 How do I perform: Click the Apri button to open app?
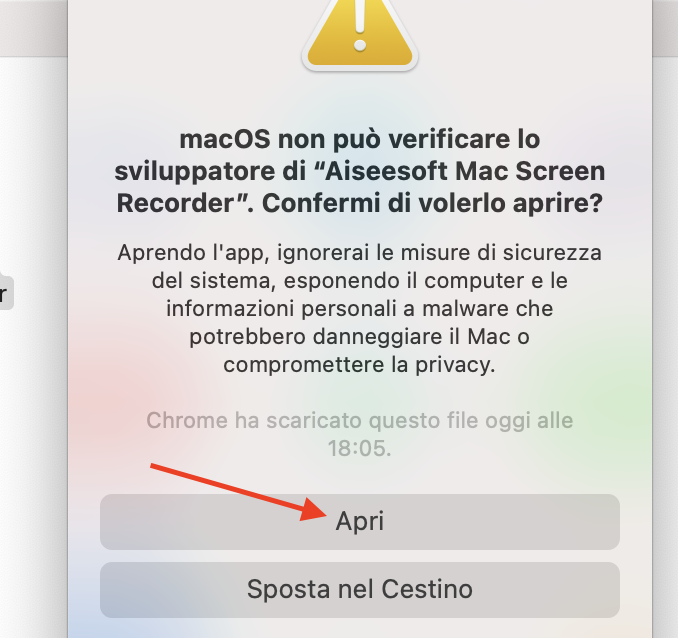pos(360,522)
